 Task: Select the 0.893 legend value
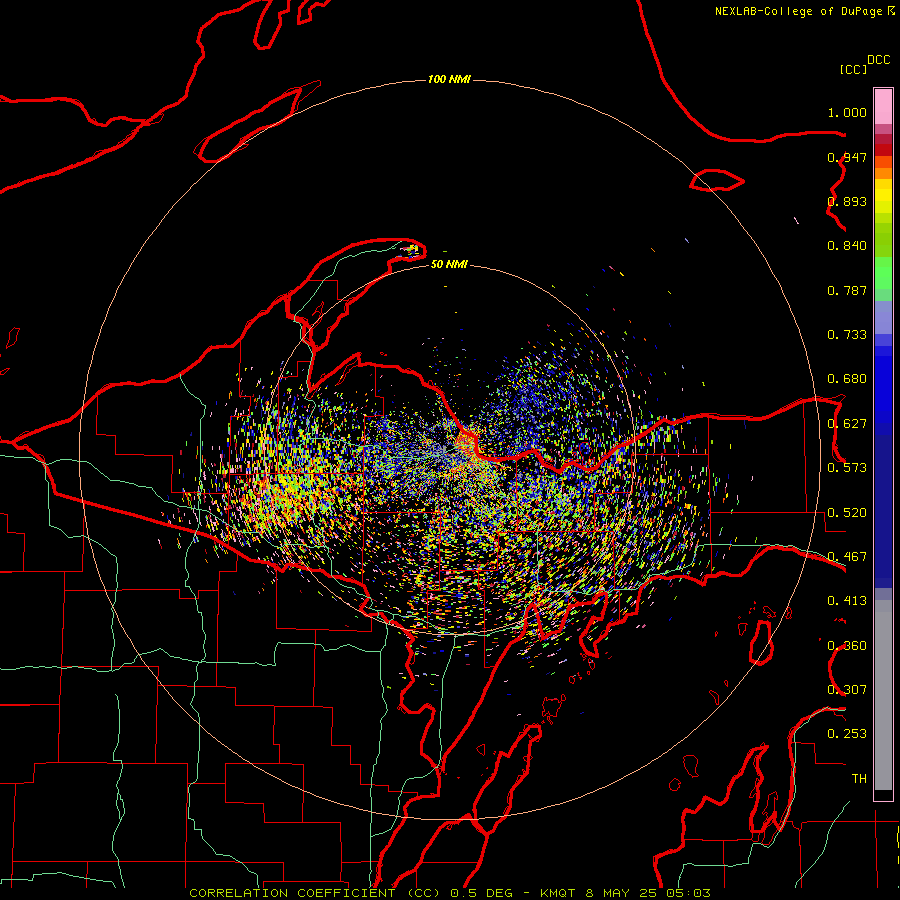pos(847,201)
